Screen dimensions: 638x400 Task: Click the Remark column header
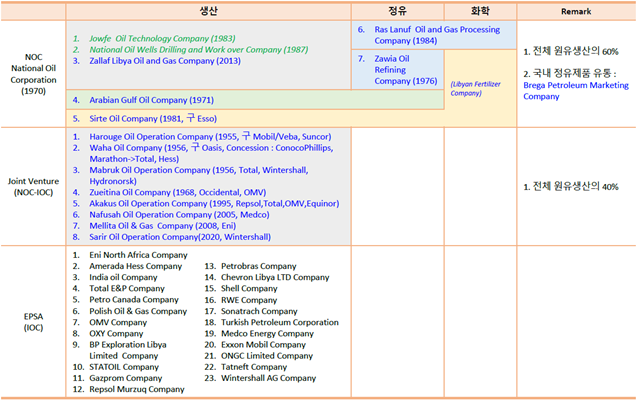576,11
